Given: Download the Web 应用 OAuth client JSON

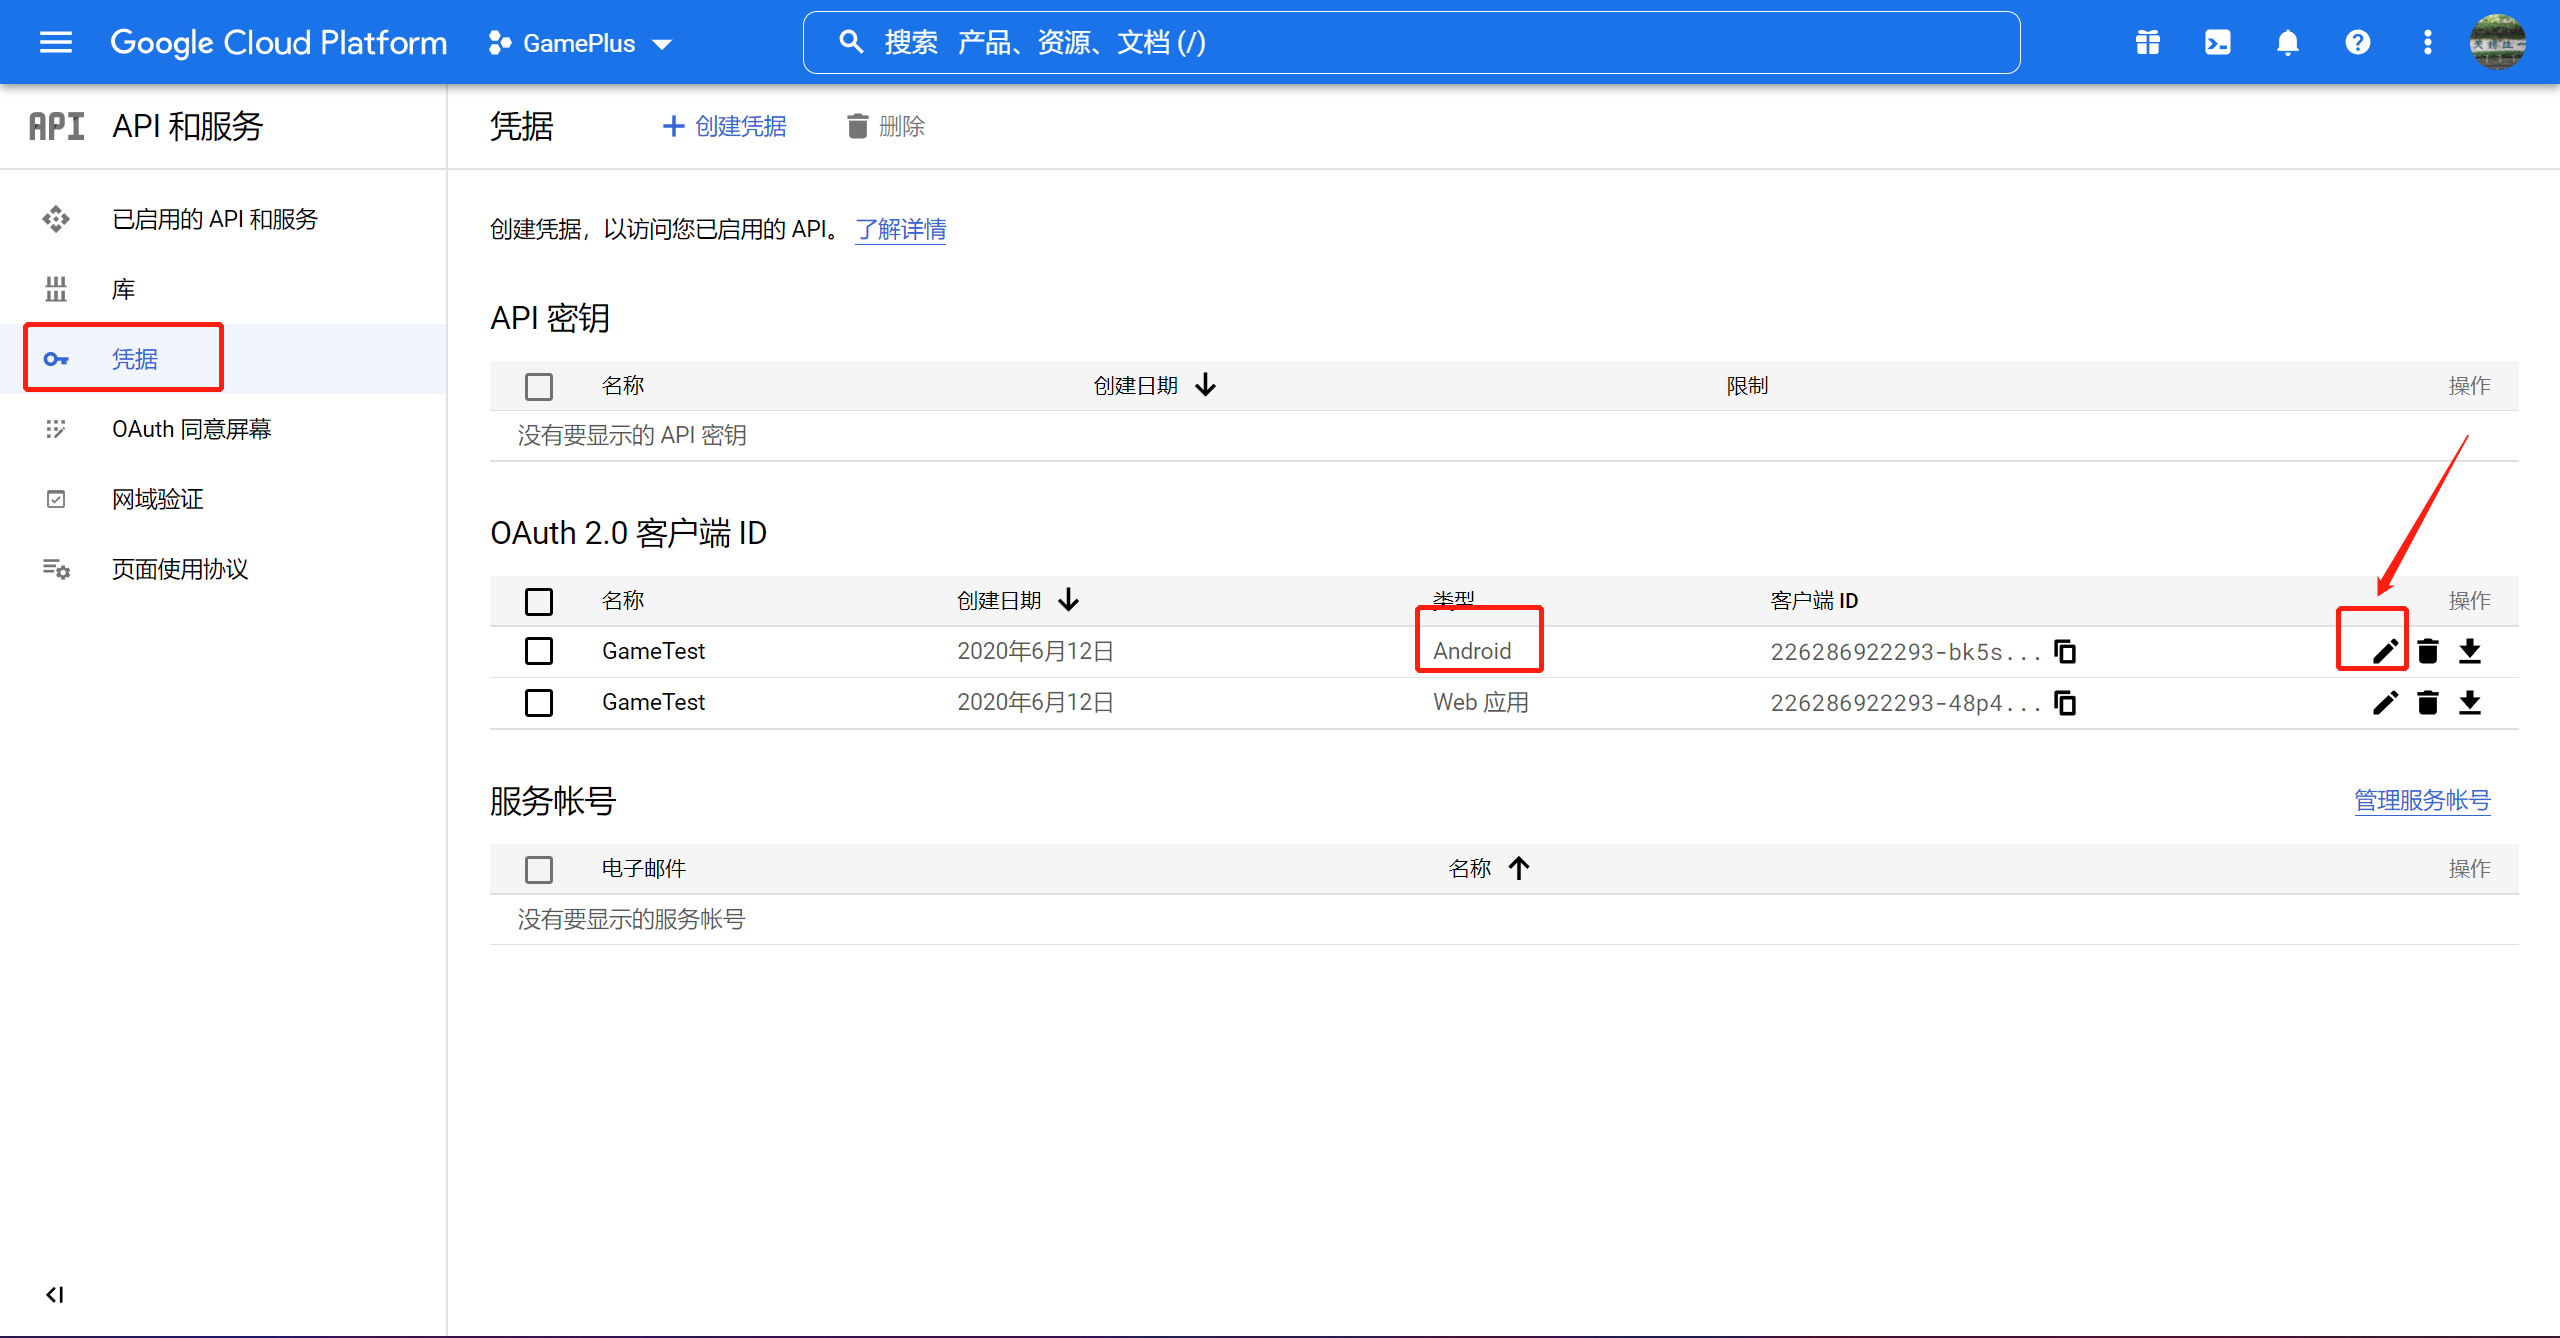Looking at the screenshot, I should coord(2470,702).
